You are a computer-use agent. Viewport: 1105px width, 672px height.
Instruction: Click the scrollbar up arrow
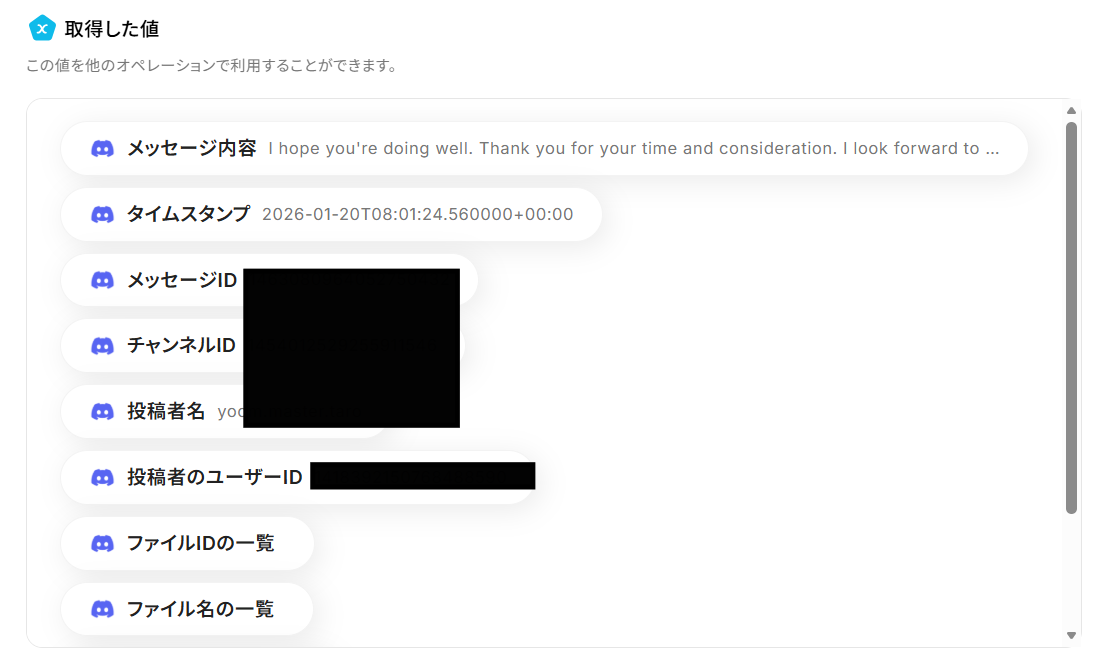[x=1071, y=111]
